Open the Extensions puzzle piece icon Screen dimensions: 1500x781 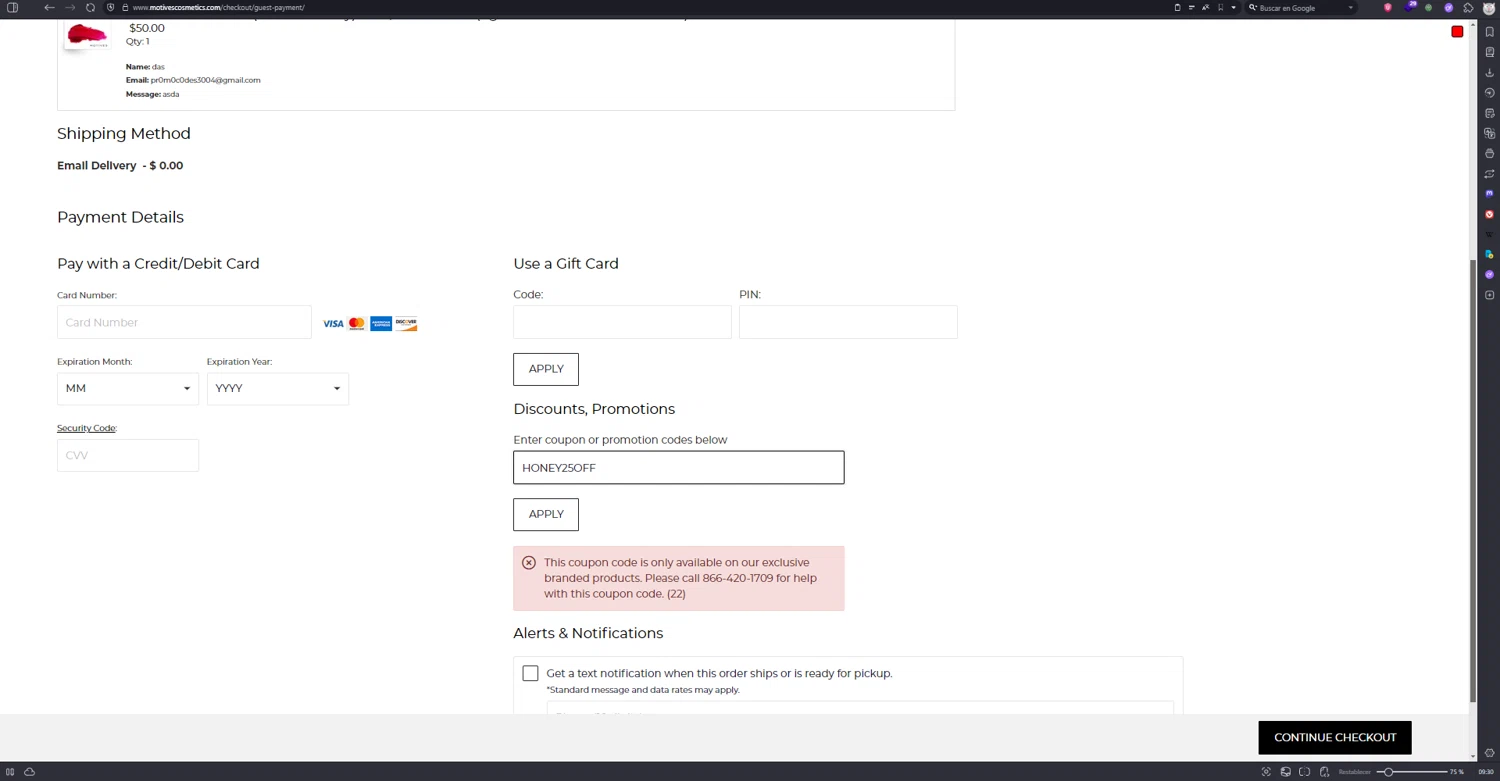[1468, 7]
